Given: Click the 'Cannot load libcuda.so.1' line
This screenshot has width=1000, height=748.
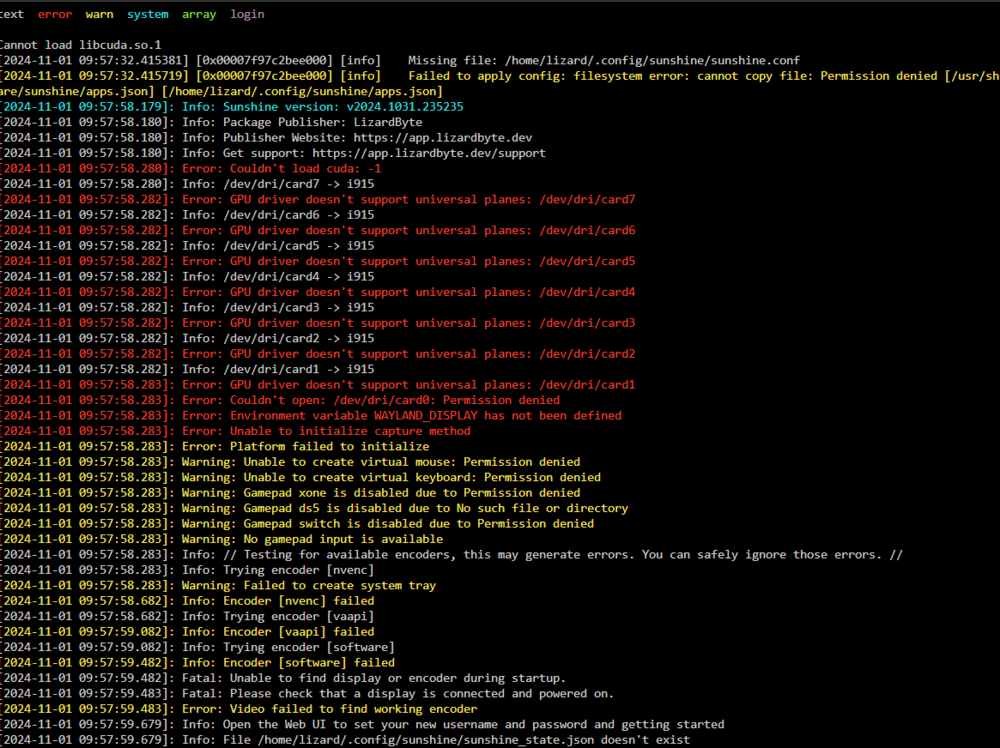Looking at the screenshot, I should [x=80, y=45].
